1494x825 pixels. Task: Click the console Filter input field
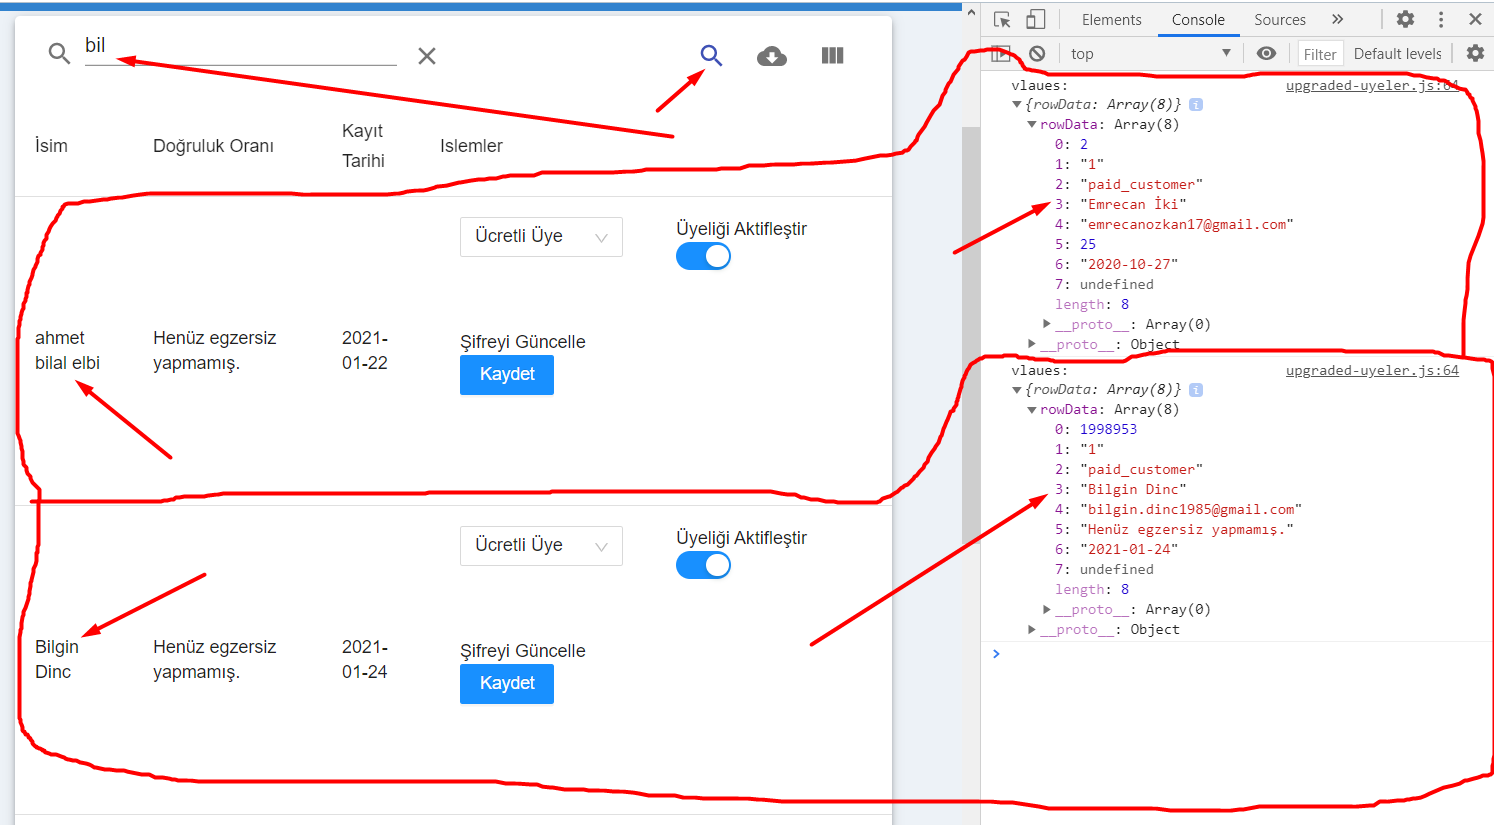(x=1320, y=53)
